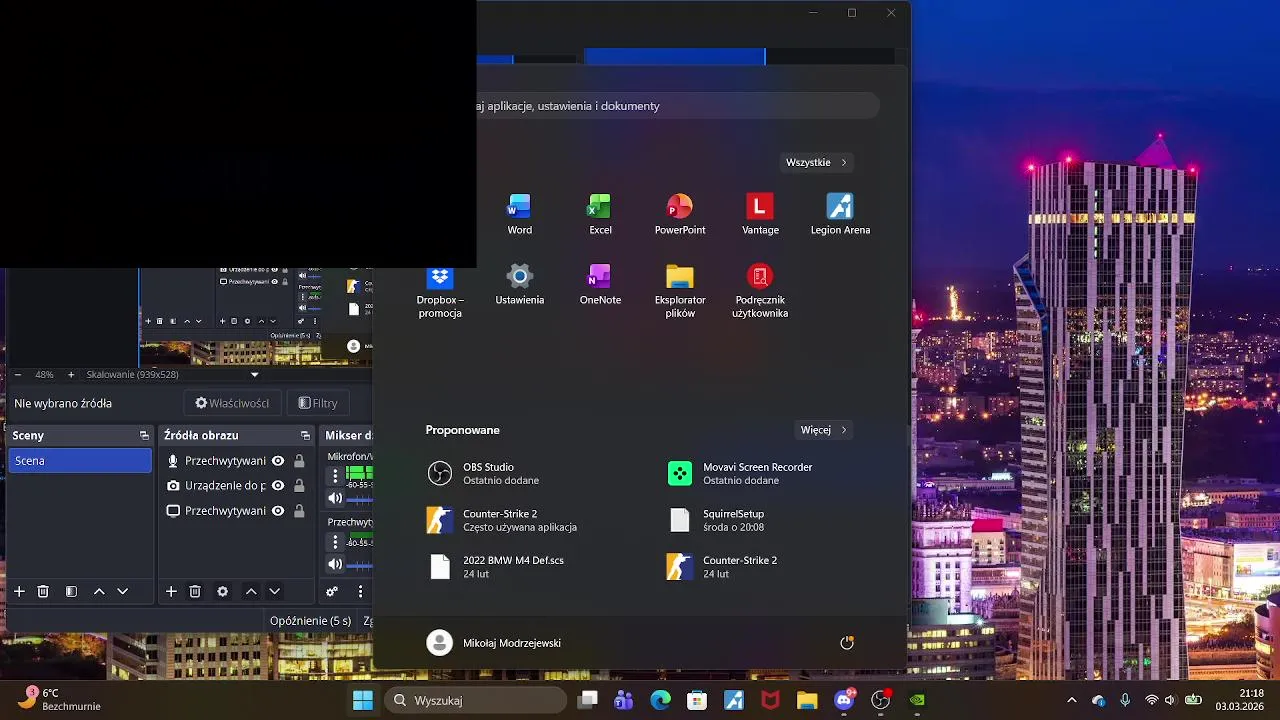Open Legion Arena app
The height and width of the screenshot is (720, 1280).
(x=840, y=214)
